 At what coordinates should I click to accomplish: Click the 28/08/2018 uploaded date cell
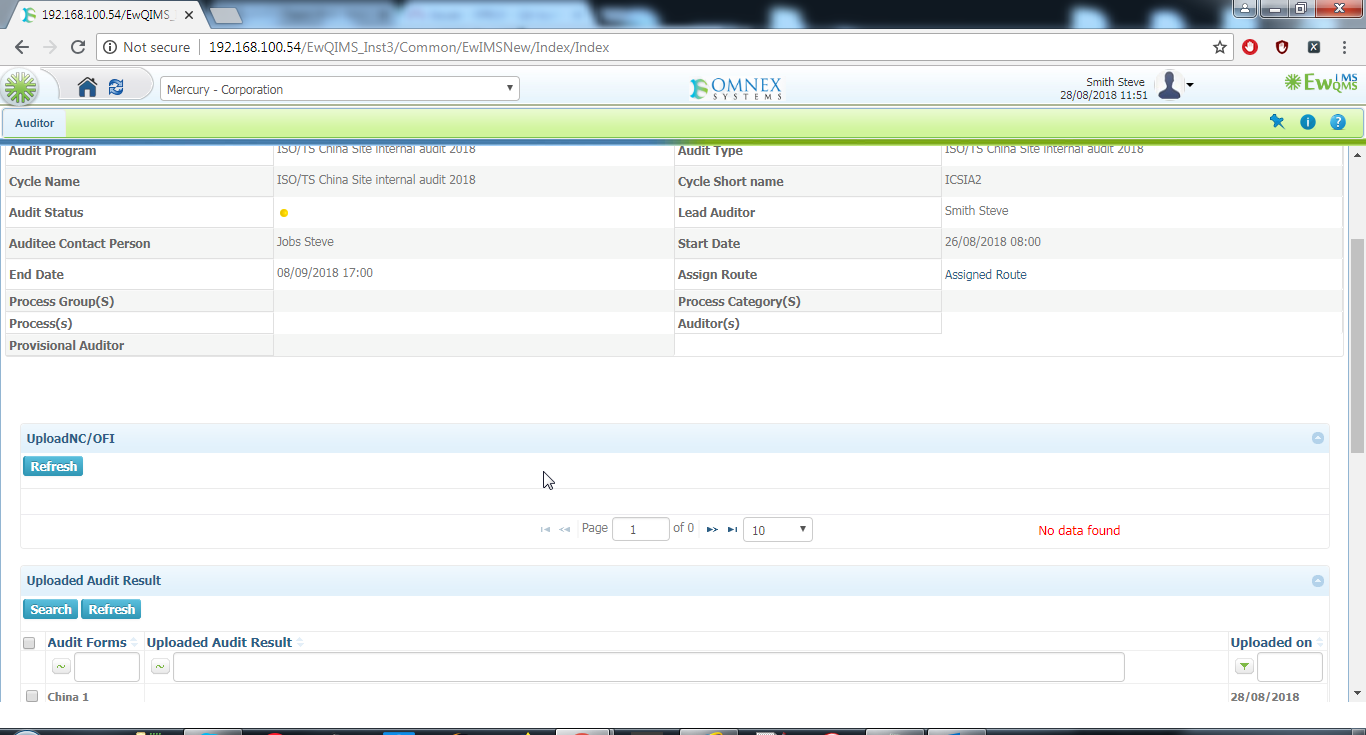coord(1265,697)
